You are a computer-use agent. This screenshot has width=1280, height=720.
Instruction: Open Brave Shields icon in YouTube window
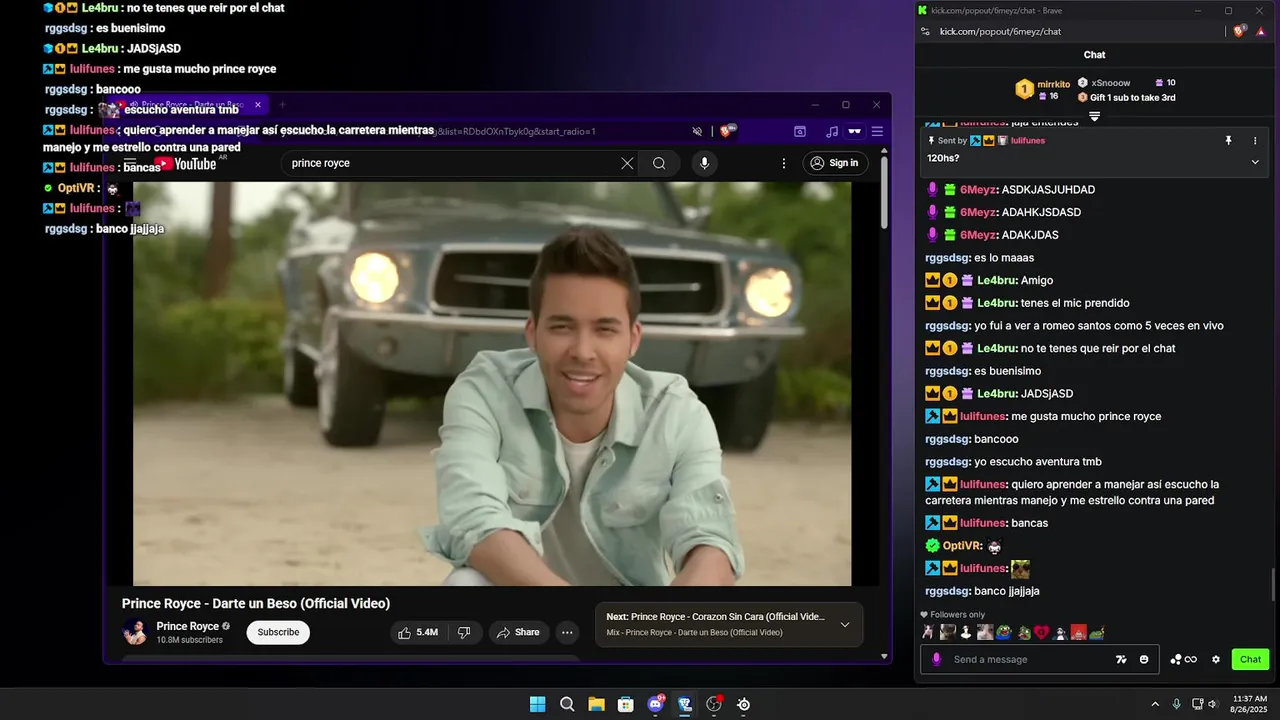727,131
